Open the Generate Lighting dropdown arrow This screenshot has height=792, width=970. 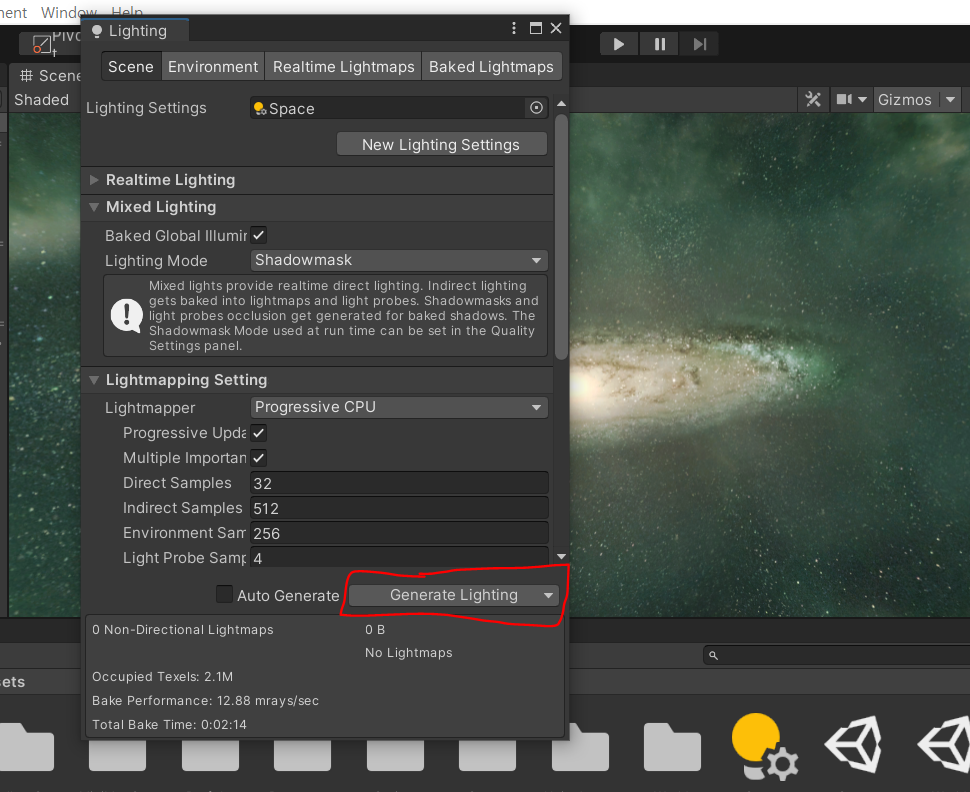pyautogui.click(x=548, y=595)
